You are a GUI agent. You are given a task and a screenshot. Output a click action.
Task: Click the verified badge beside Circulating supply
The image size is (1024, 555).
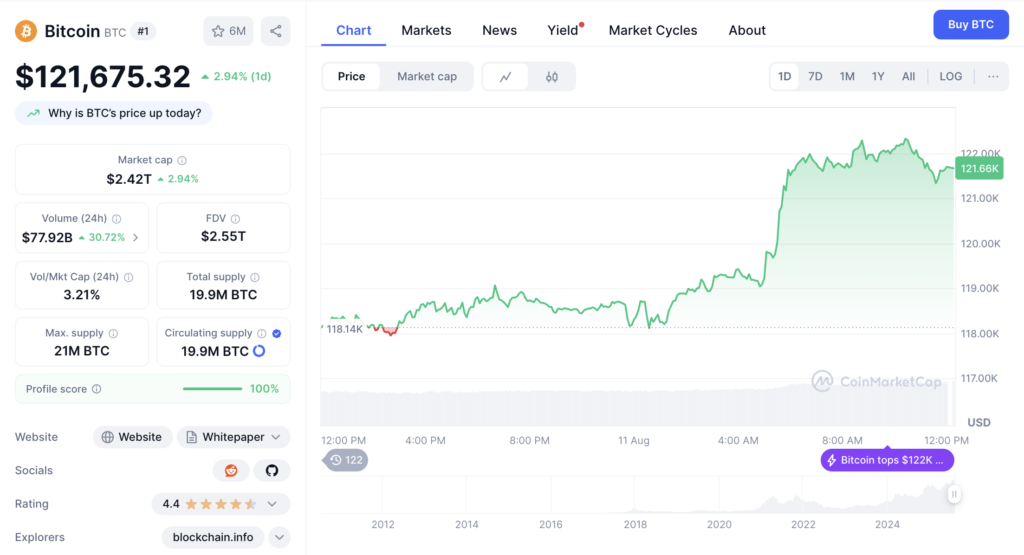point(277,333)
